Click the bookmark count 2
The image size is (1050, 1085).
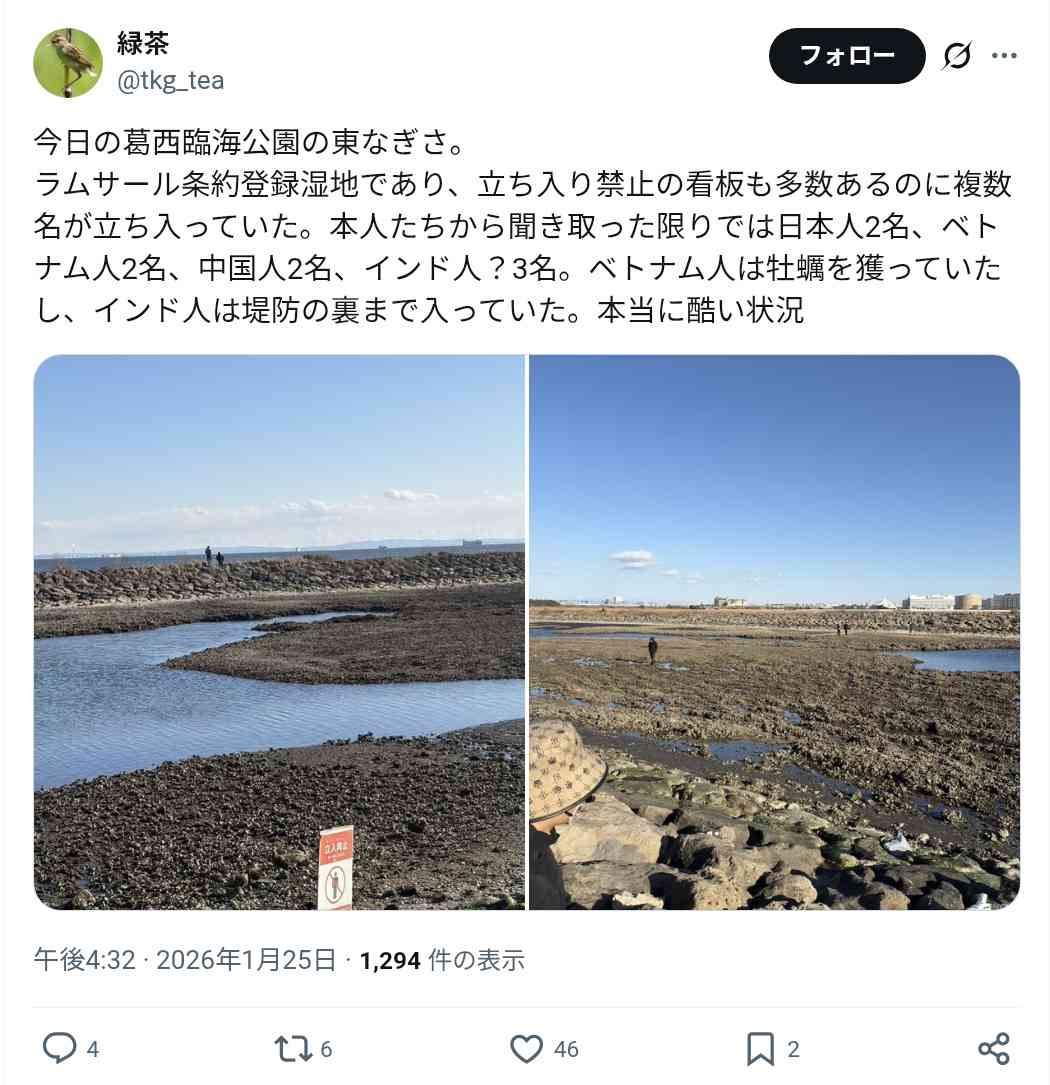click(793, 1049)
